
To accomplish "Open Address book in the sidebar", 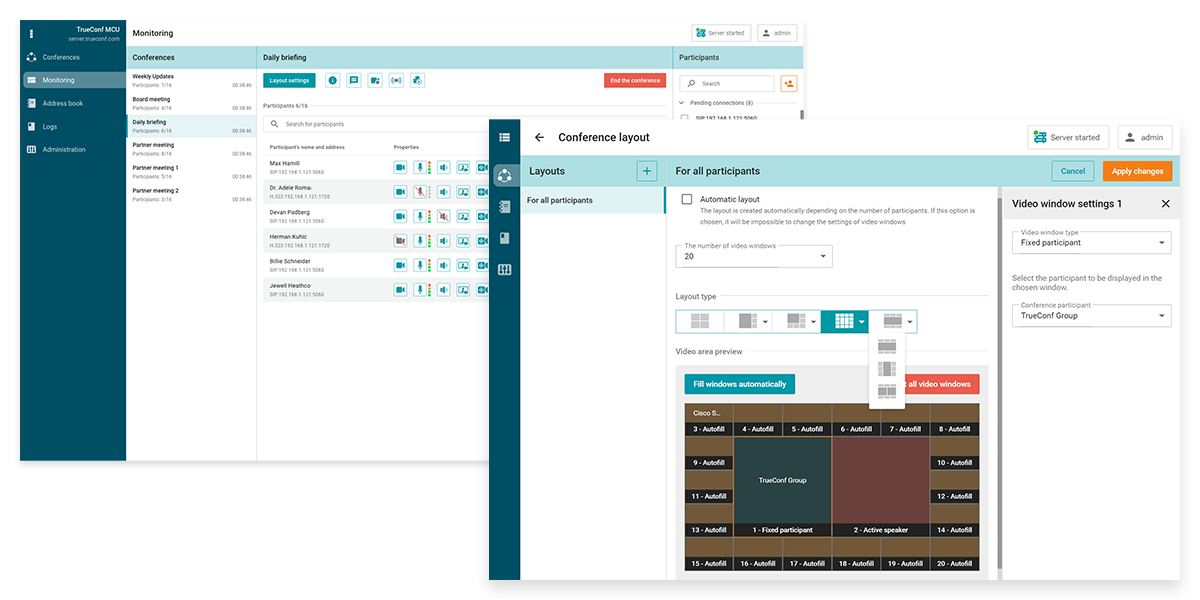I will click(x=62, y=103).
